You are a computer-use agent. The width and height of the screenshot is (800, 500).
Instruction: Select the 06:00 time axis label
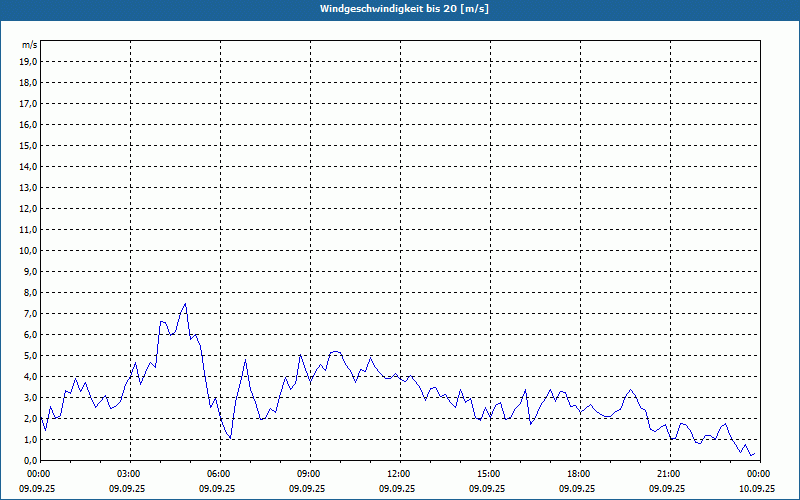coord(218,473)
